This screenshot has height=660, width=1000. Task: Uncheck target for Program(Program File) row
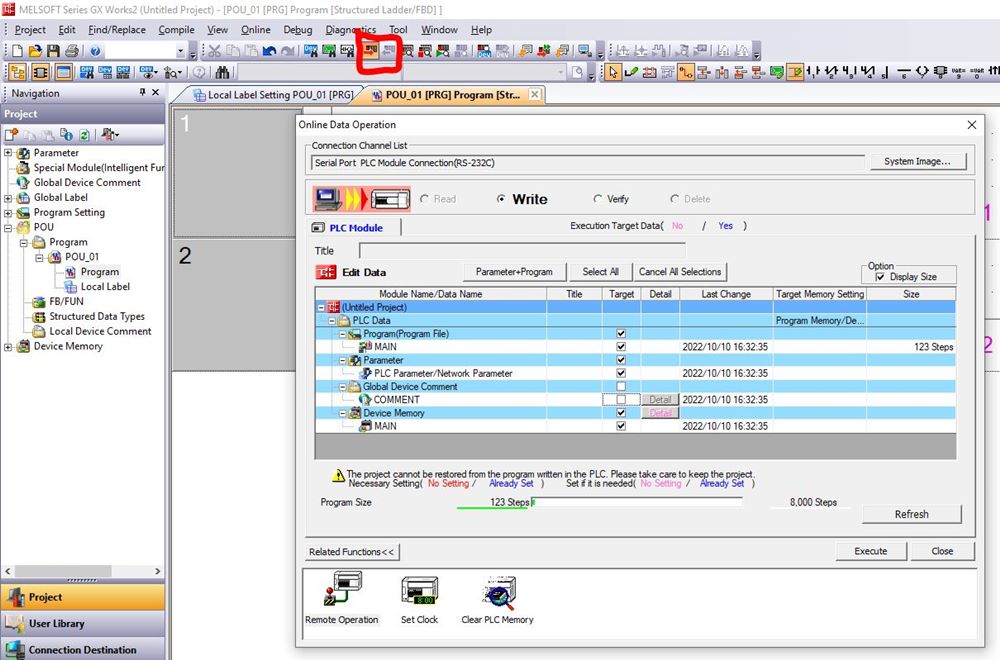point(621,334)
